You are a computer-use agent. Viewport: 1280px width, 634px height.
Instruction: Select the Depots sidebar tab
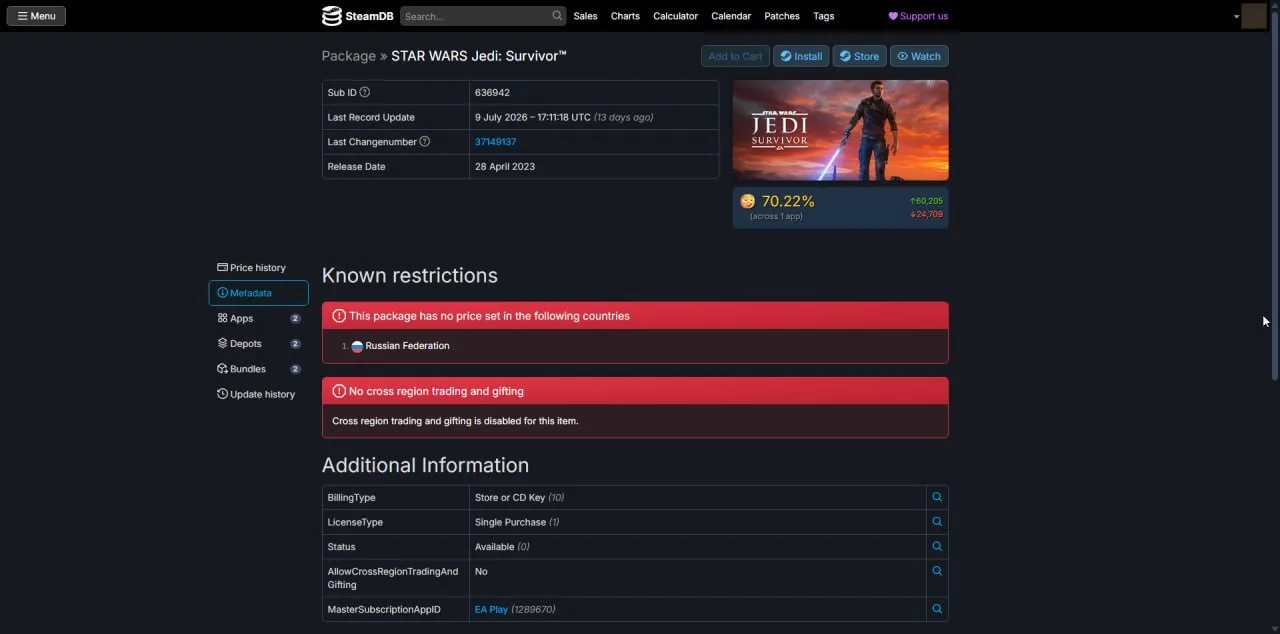[258, 343]
